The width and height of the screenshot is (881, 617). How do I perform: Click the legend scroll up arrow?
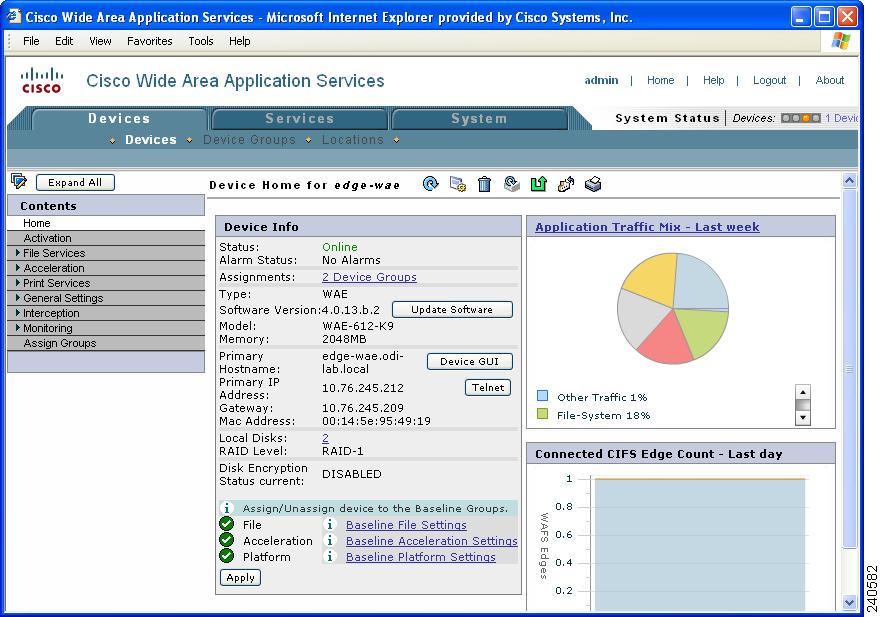[x=803, y=392]
